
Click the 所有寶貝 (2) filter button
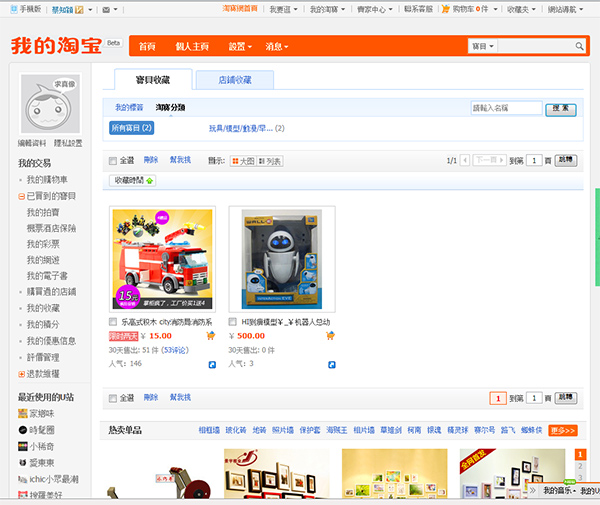click(x=132, y=128)
